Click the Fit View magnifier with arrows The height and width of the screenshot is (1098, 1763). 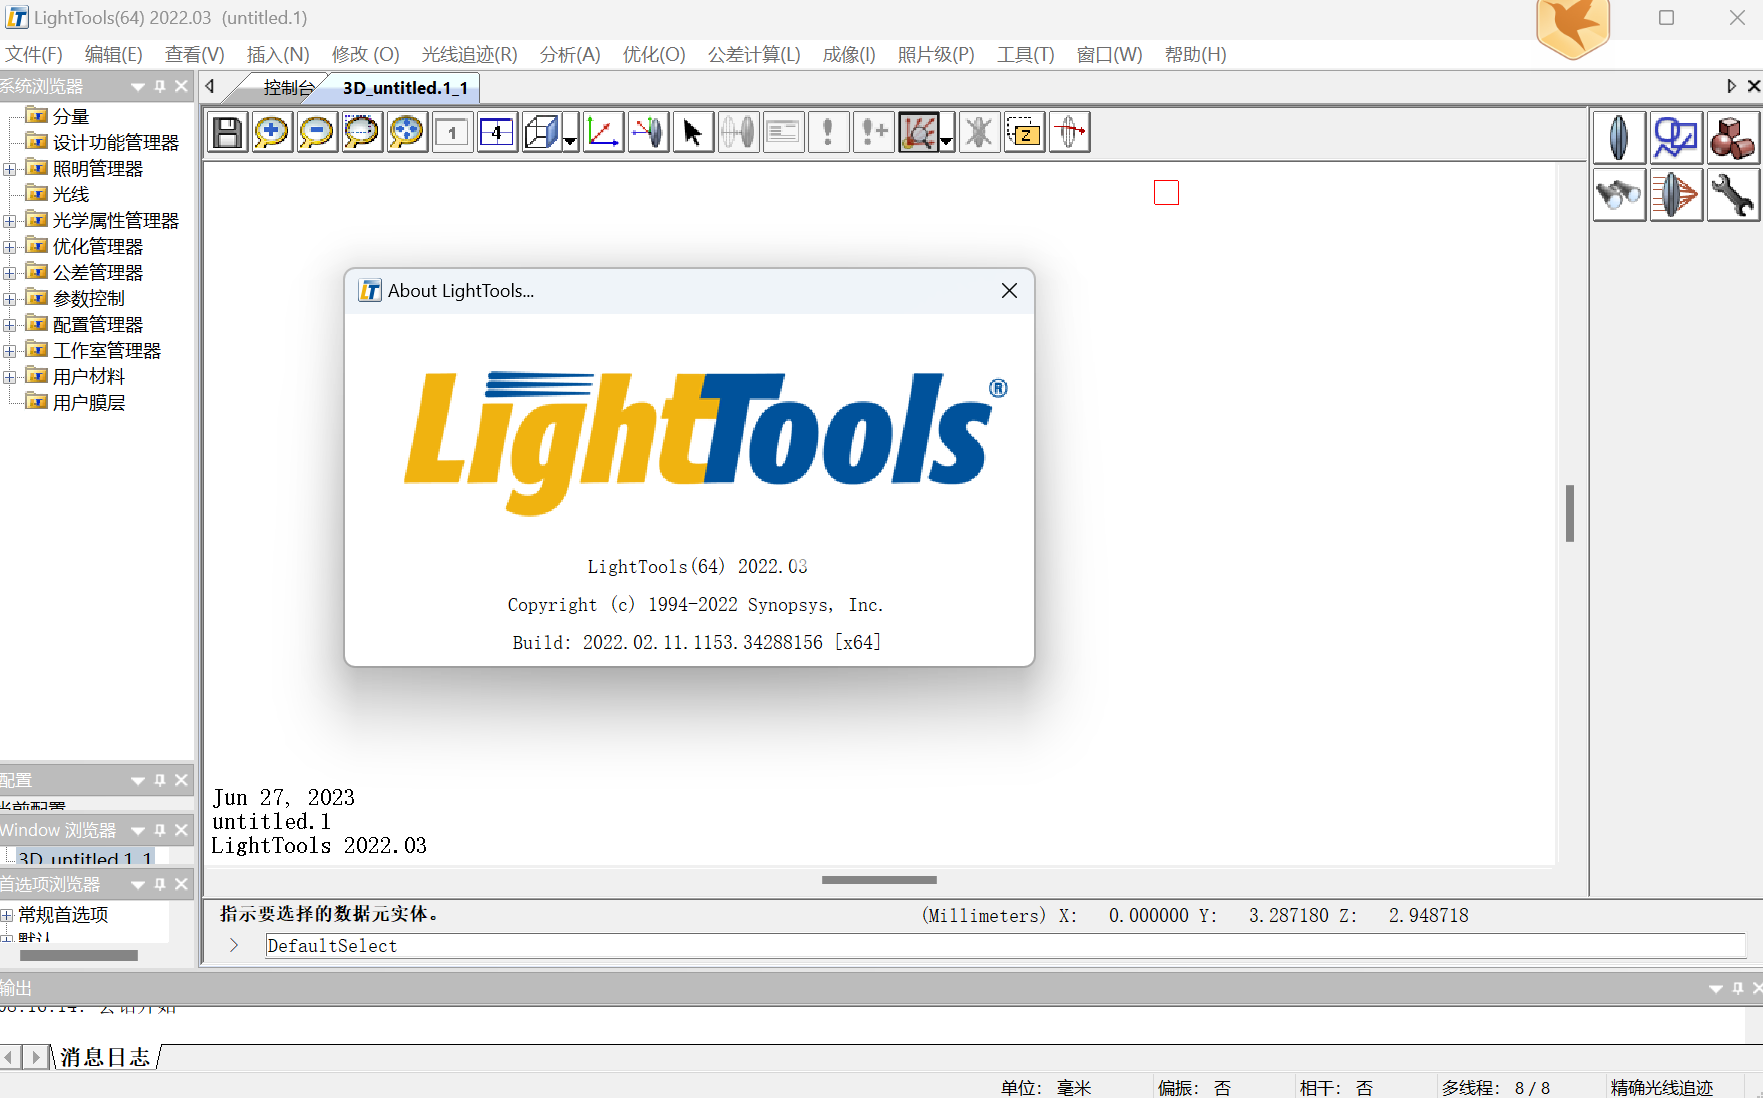click(407, 132)
